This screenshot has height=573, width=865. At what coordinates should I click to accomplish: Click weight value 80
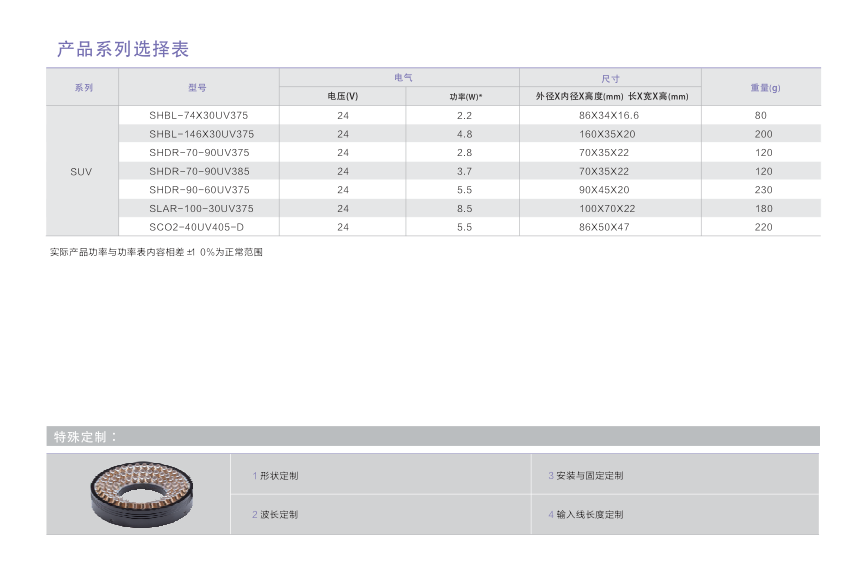point(761,115)
